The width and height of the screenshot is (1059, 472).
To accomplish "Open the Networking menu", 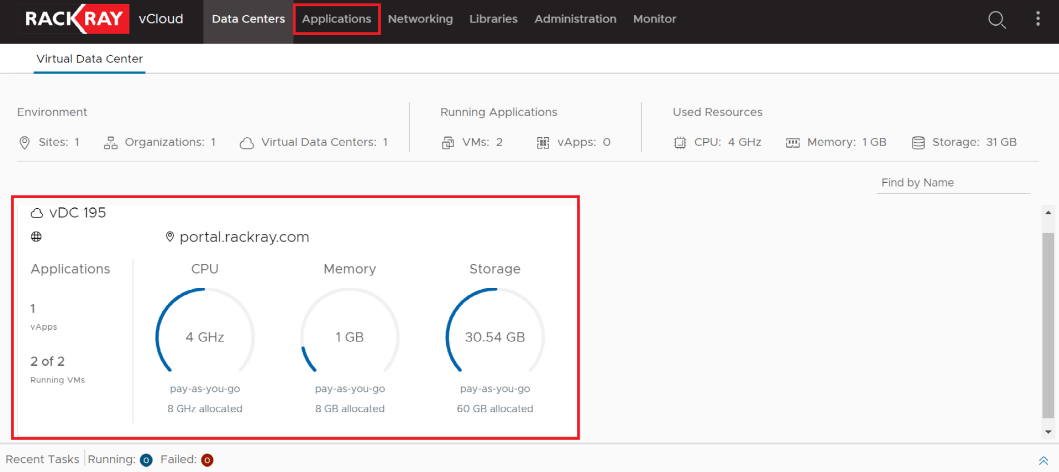I will pyautogui.click(x=420, y=19).
